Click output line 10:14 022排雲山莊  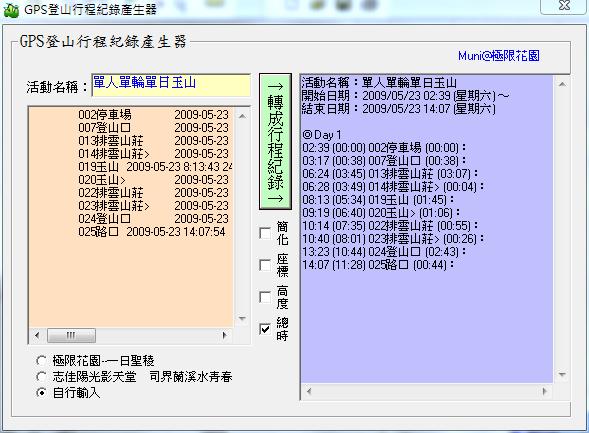[390, 226]
